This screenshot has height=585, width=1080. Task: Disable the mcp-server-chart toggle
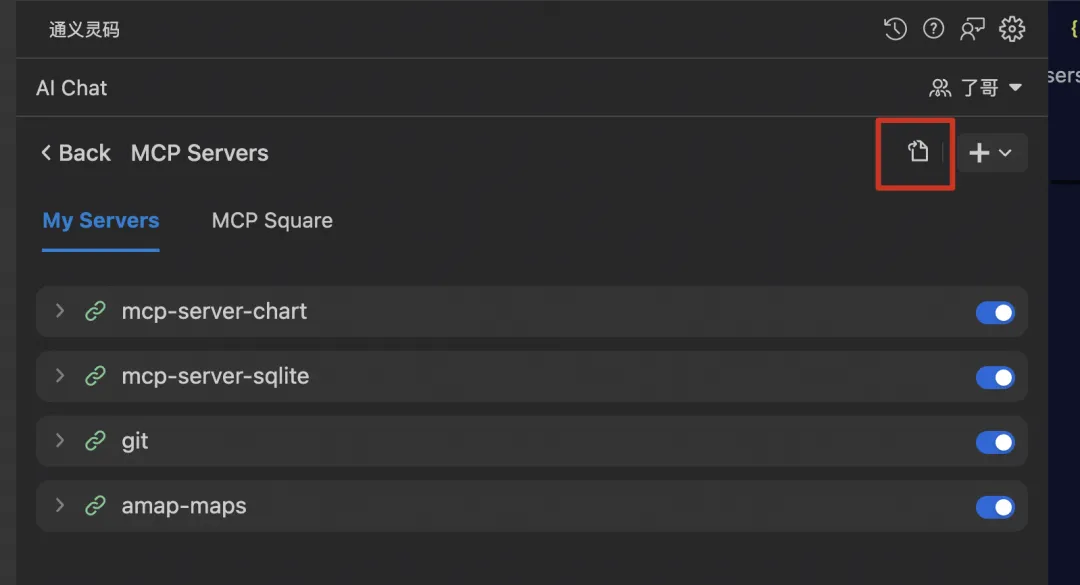coord(995,313)
